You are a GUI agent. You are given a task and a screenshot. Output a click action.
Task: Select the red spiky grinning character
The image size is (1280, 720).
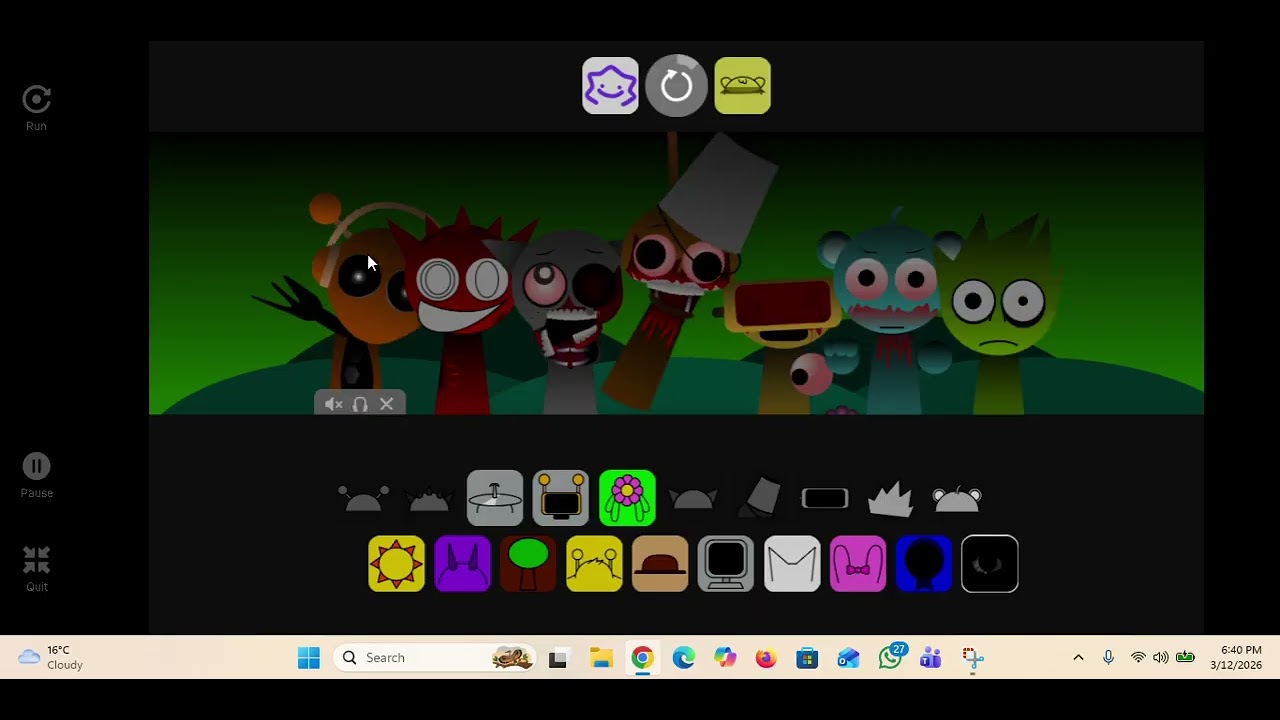coord(462,310)
